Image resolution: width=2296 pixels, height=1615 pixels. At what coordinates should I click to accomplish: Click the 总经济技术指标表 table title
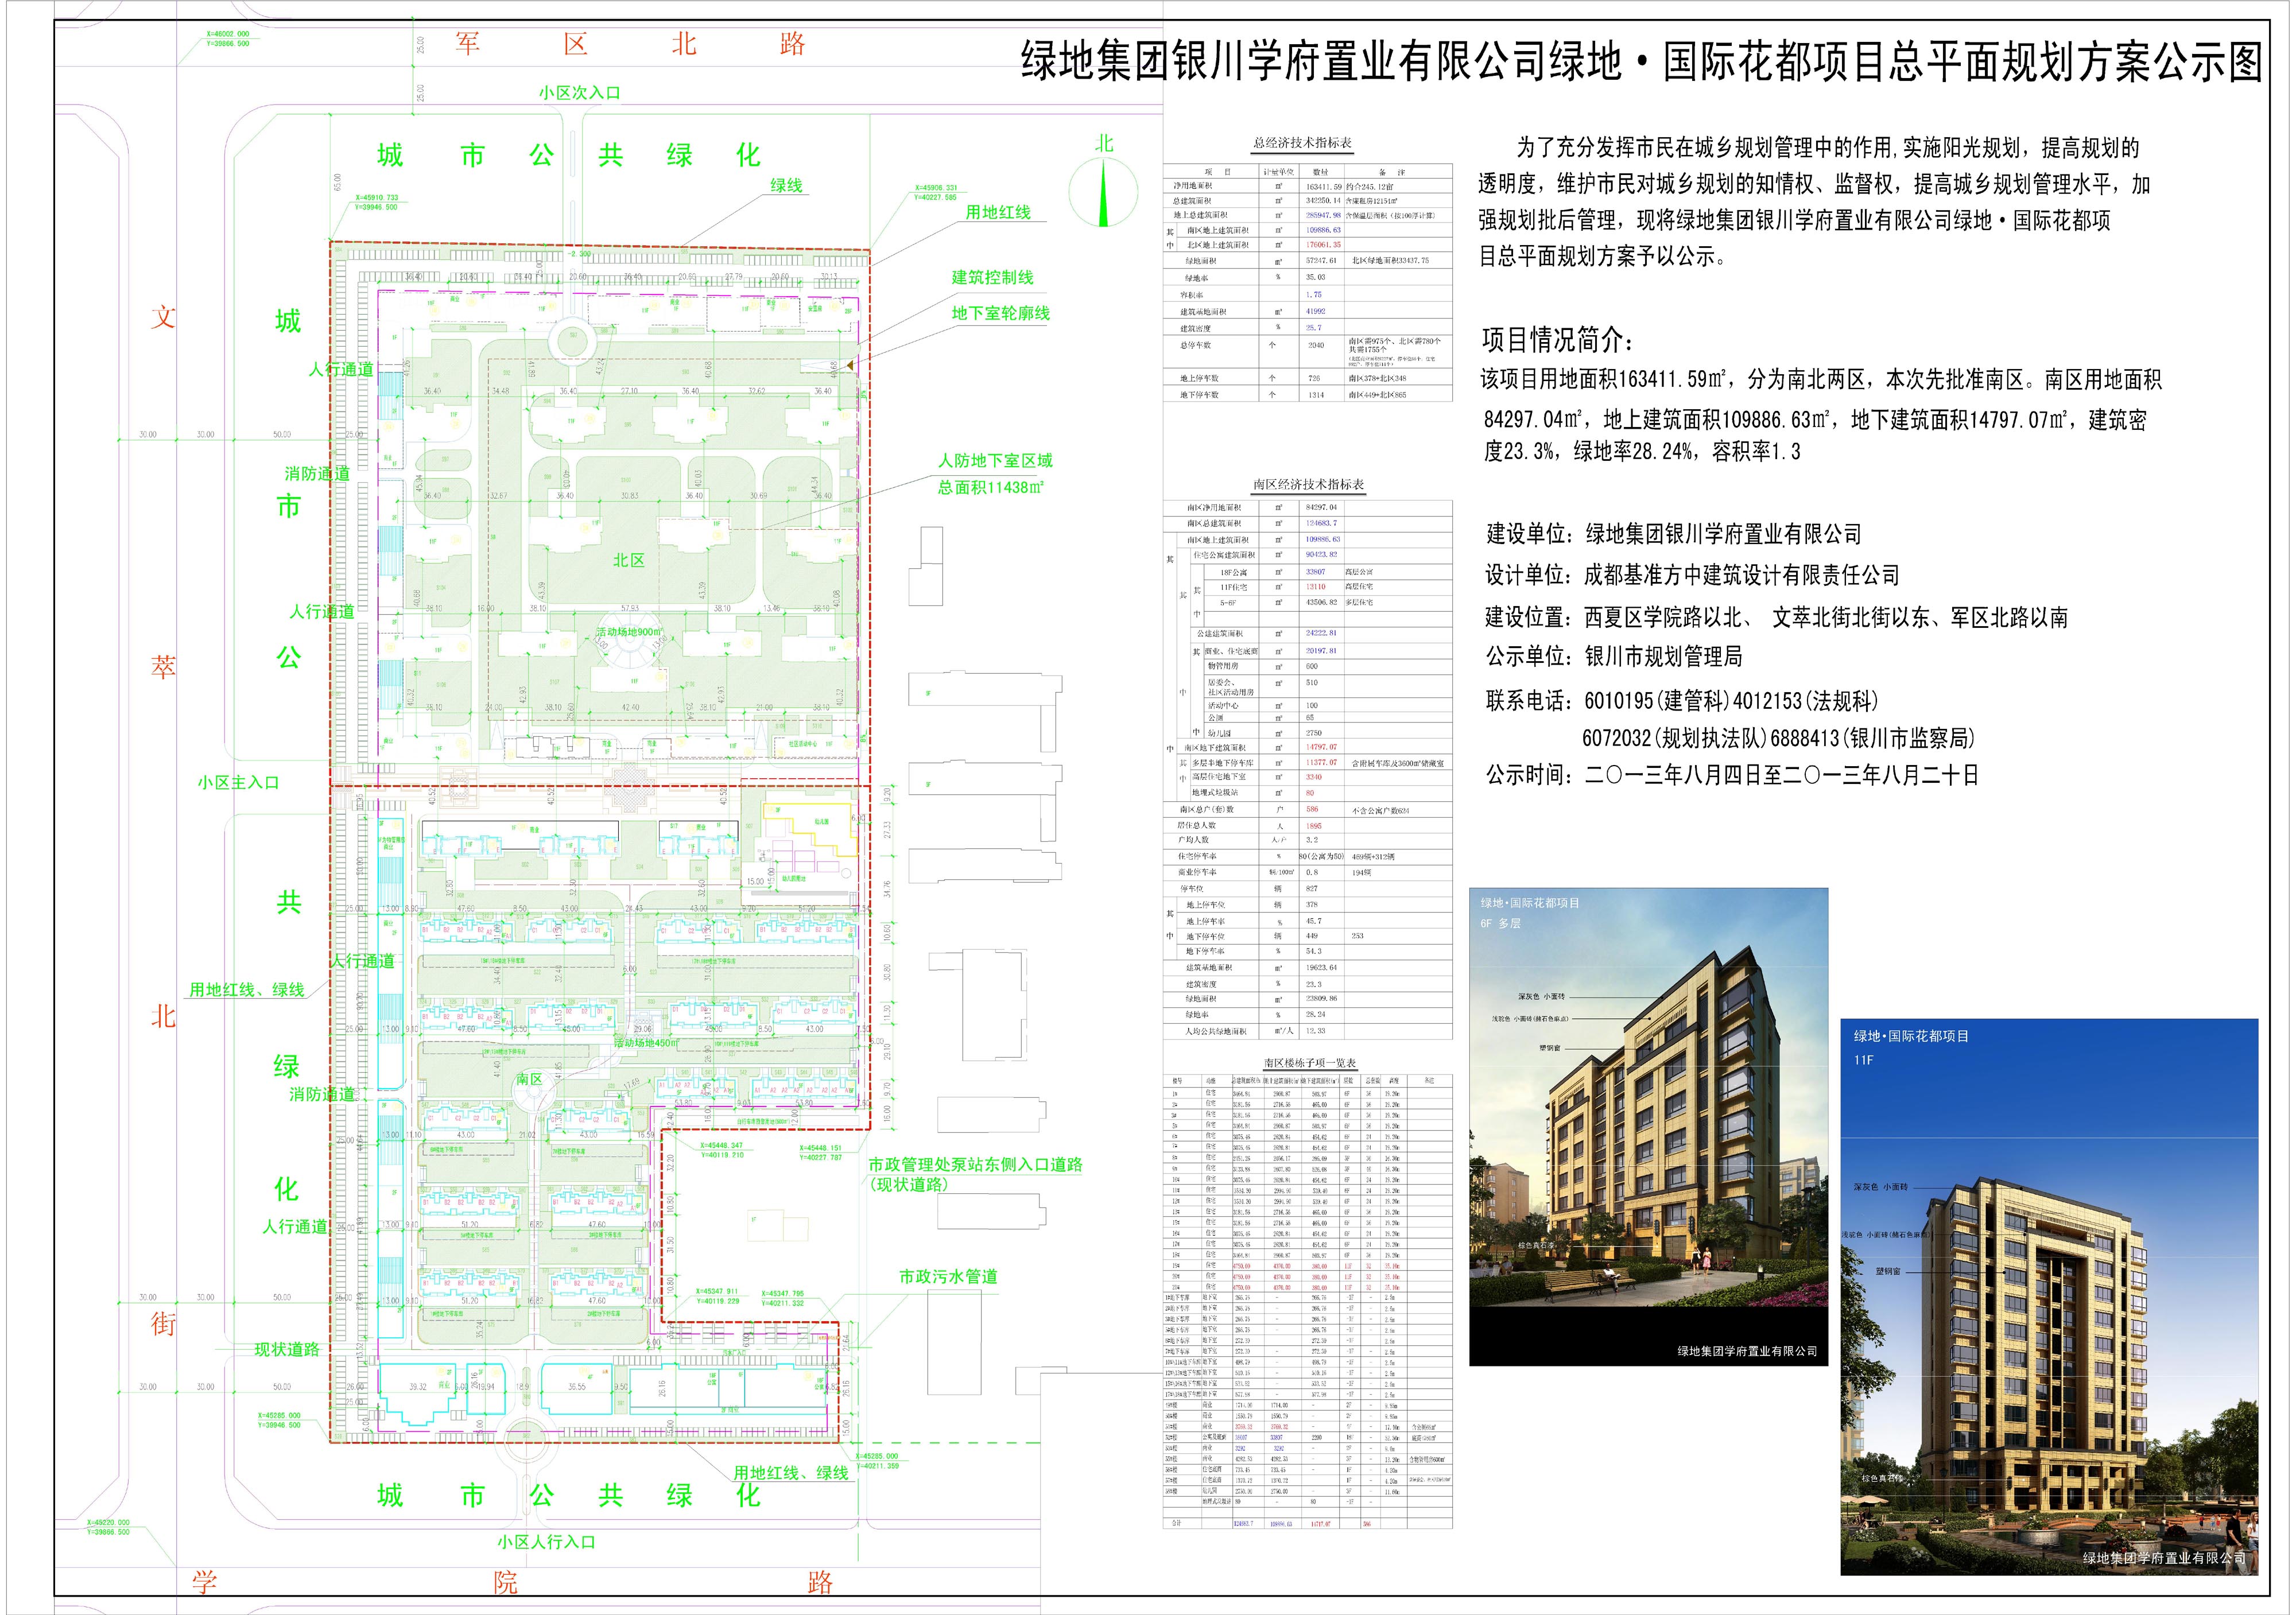pyautogui.click(x=1303, y=143)
